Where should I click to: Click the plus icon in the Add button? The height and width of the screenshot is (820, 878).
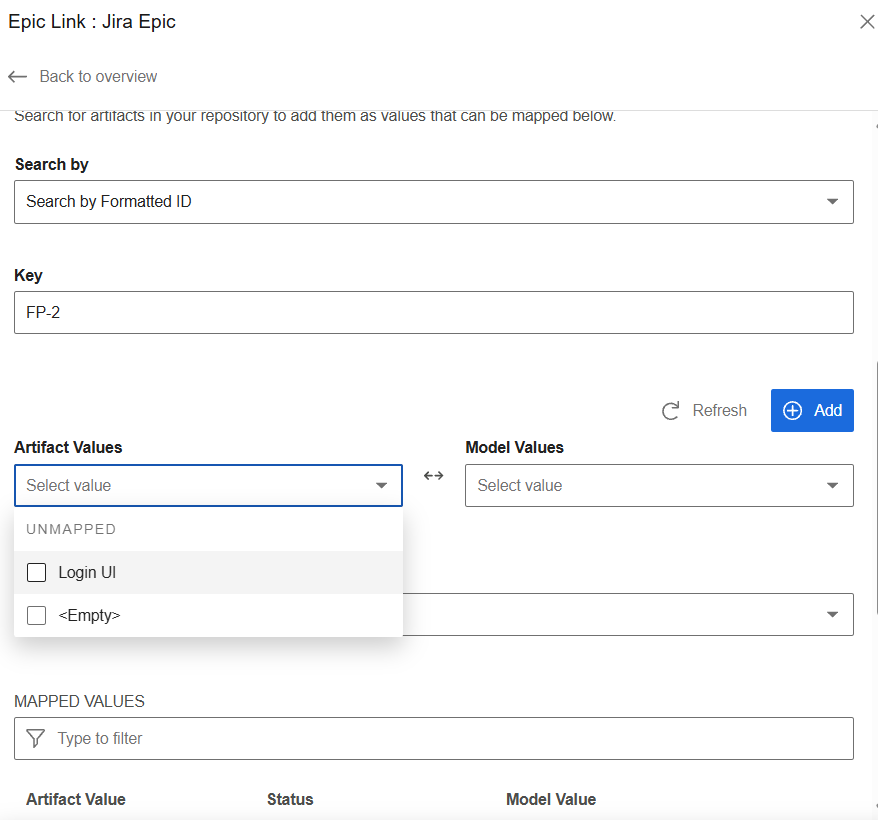coord(792,411)
